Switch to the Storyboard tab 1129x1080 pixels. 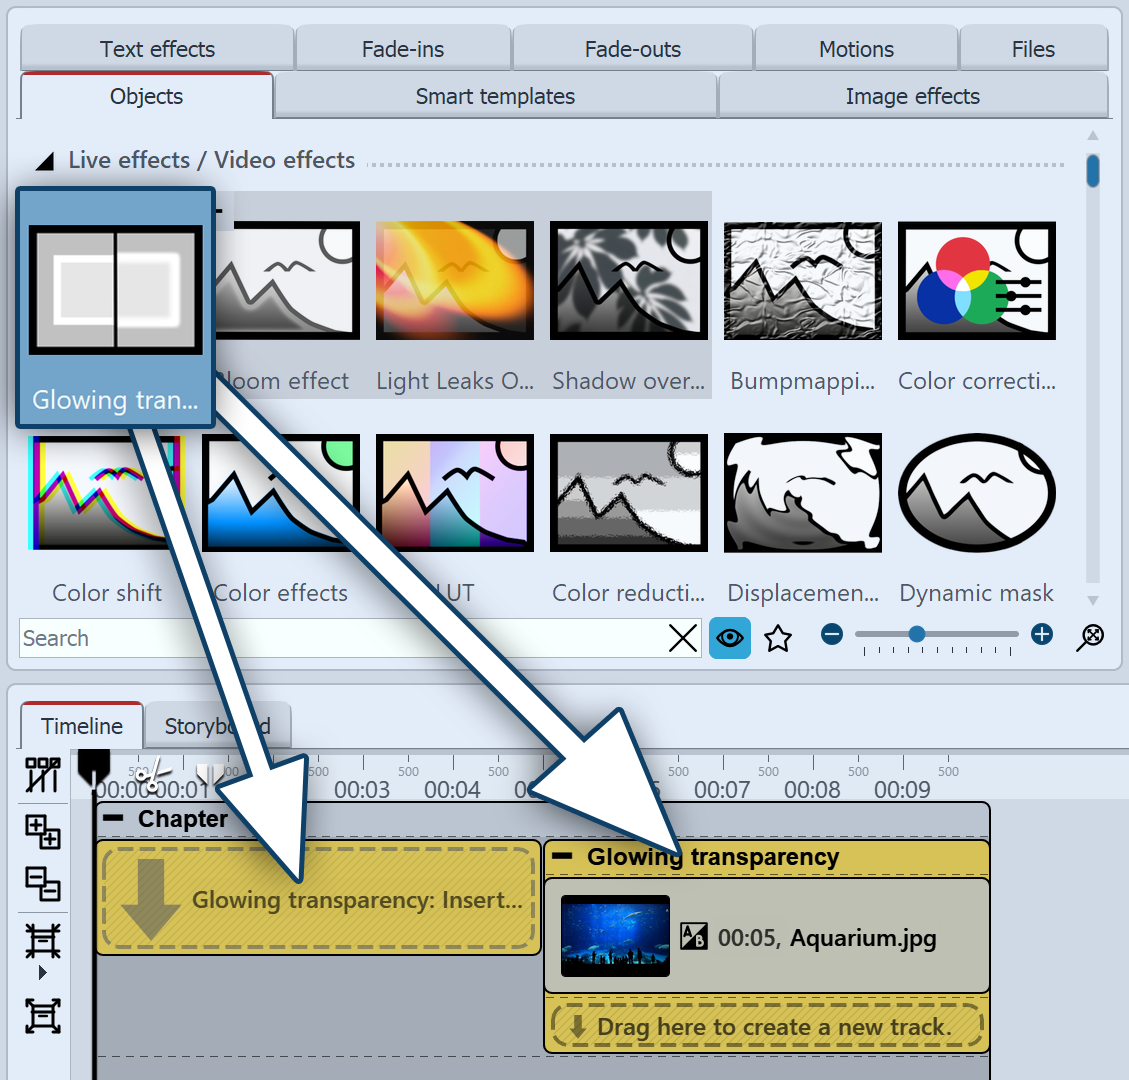[x=217, y=726]
